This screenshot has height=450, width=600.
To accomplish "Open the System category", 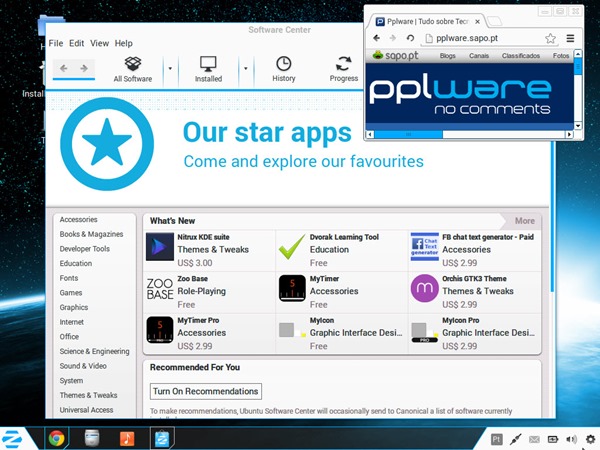I will 71,381.
